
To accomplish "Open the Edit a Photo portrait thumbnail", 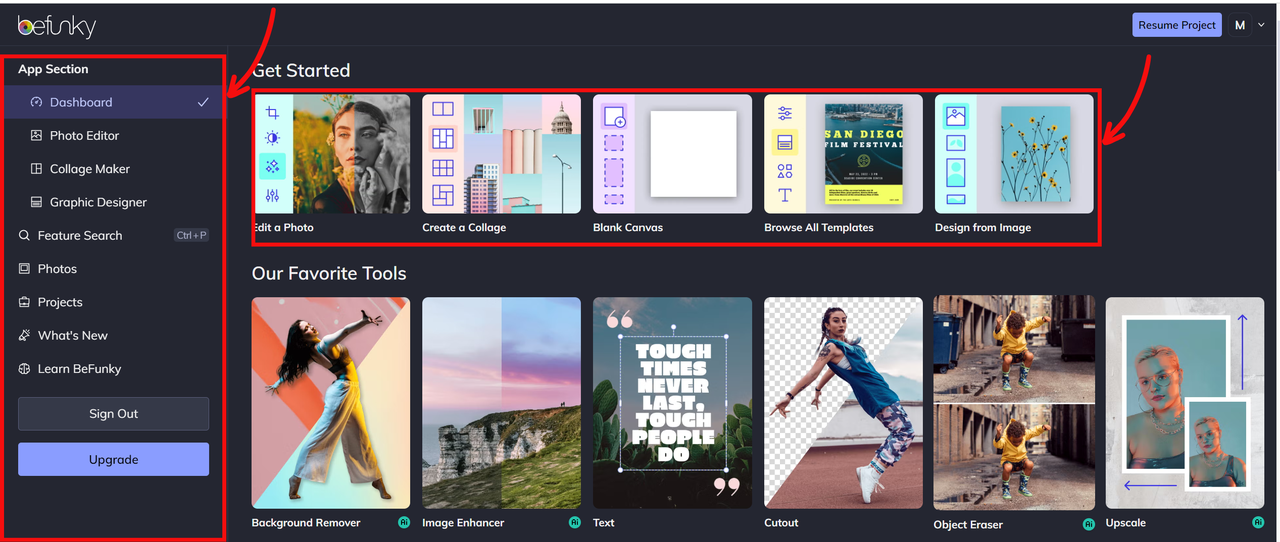I will [x=351, y=153].
